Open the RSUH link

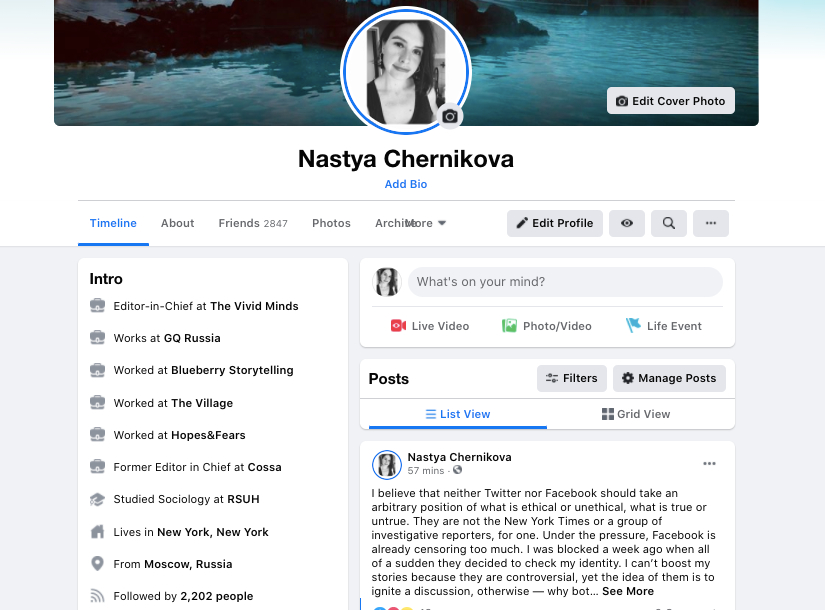click(243, 499)
